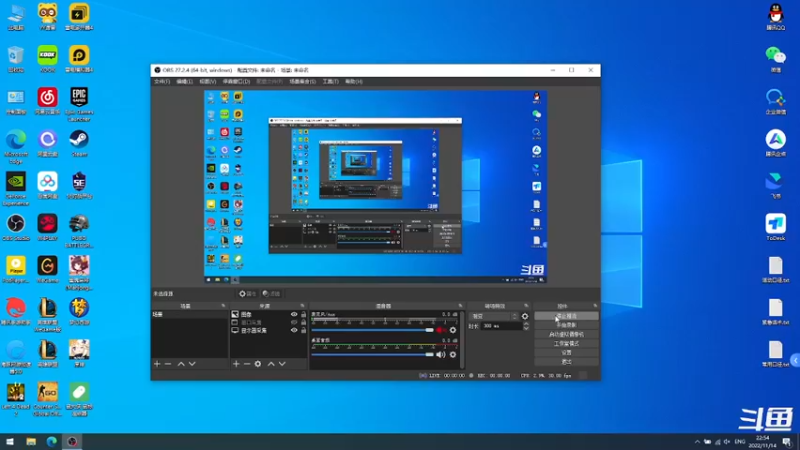Open the PUBG Battlegrounds desktop icon
Screen dimensions: 800x450
pyautogui.click(x=79, y=230)
